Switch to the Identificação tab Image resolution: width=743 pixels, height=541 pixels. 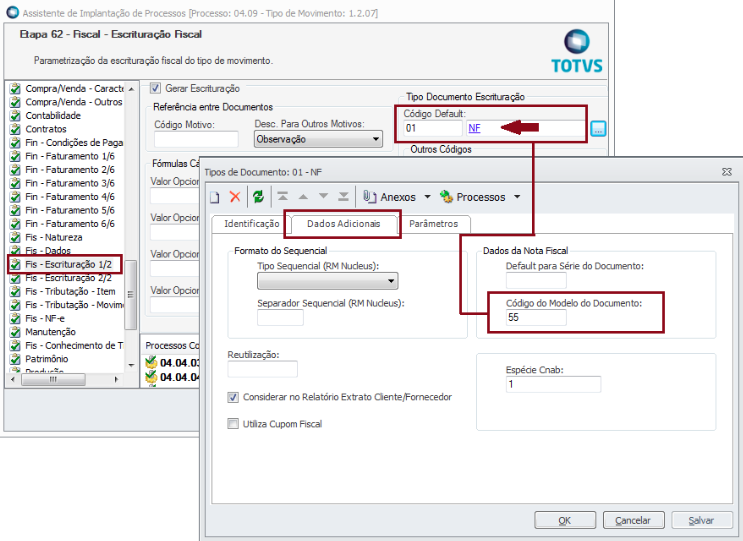point(252,224)
